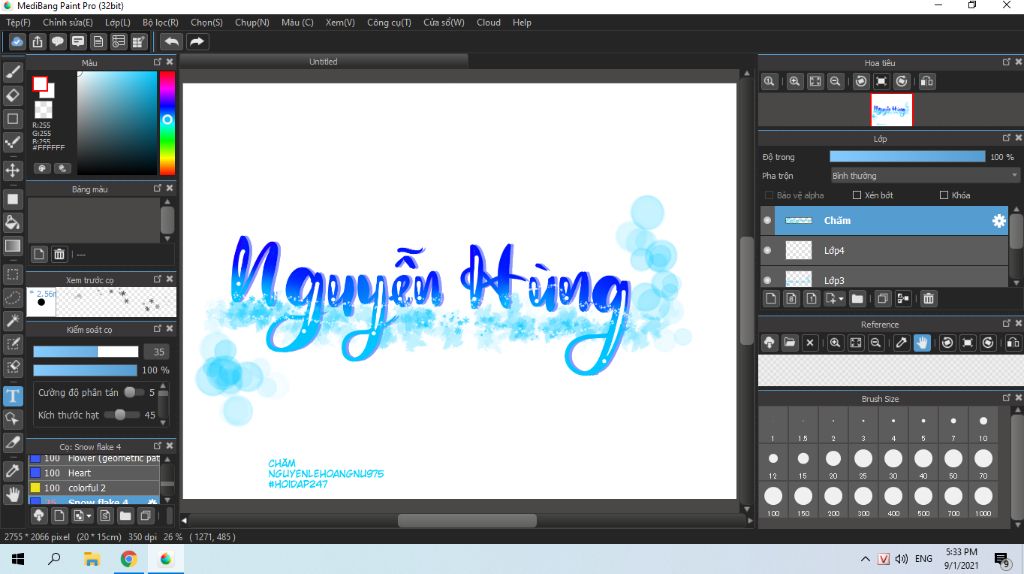Screen dimensions: 1024x574
Task: Click the horizontal canvas scrollbar
Action: coord(467,520)
